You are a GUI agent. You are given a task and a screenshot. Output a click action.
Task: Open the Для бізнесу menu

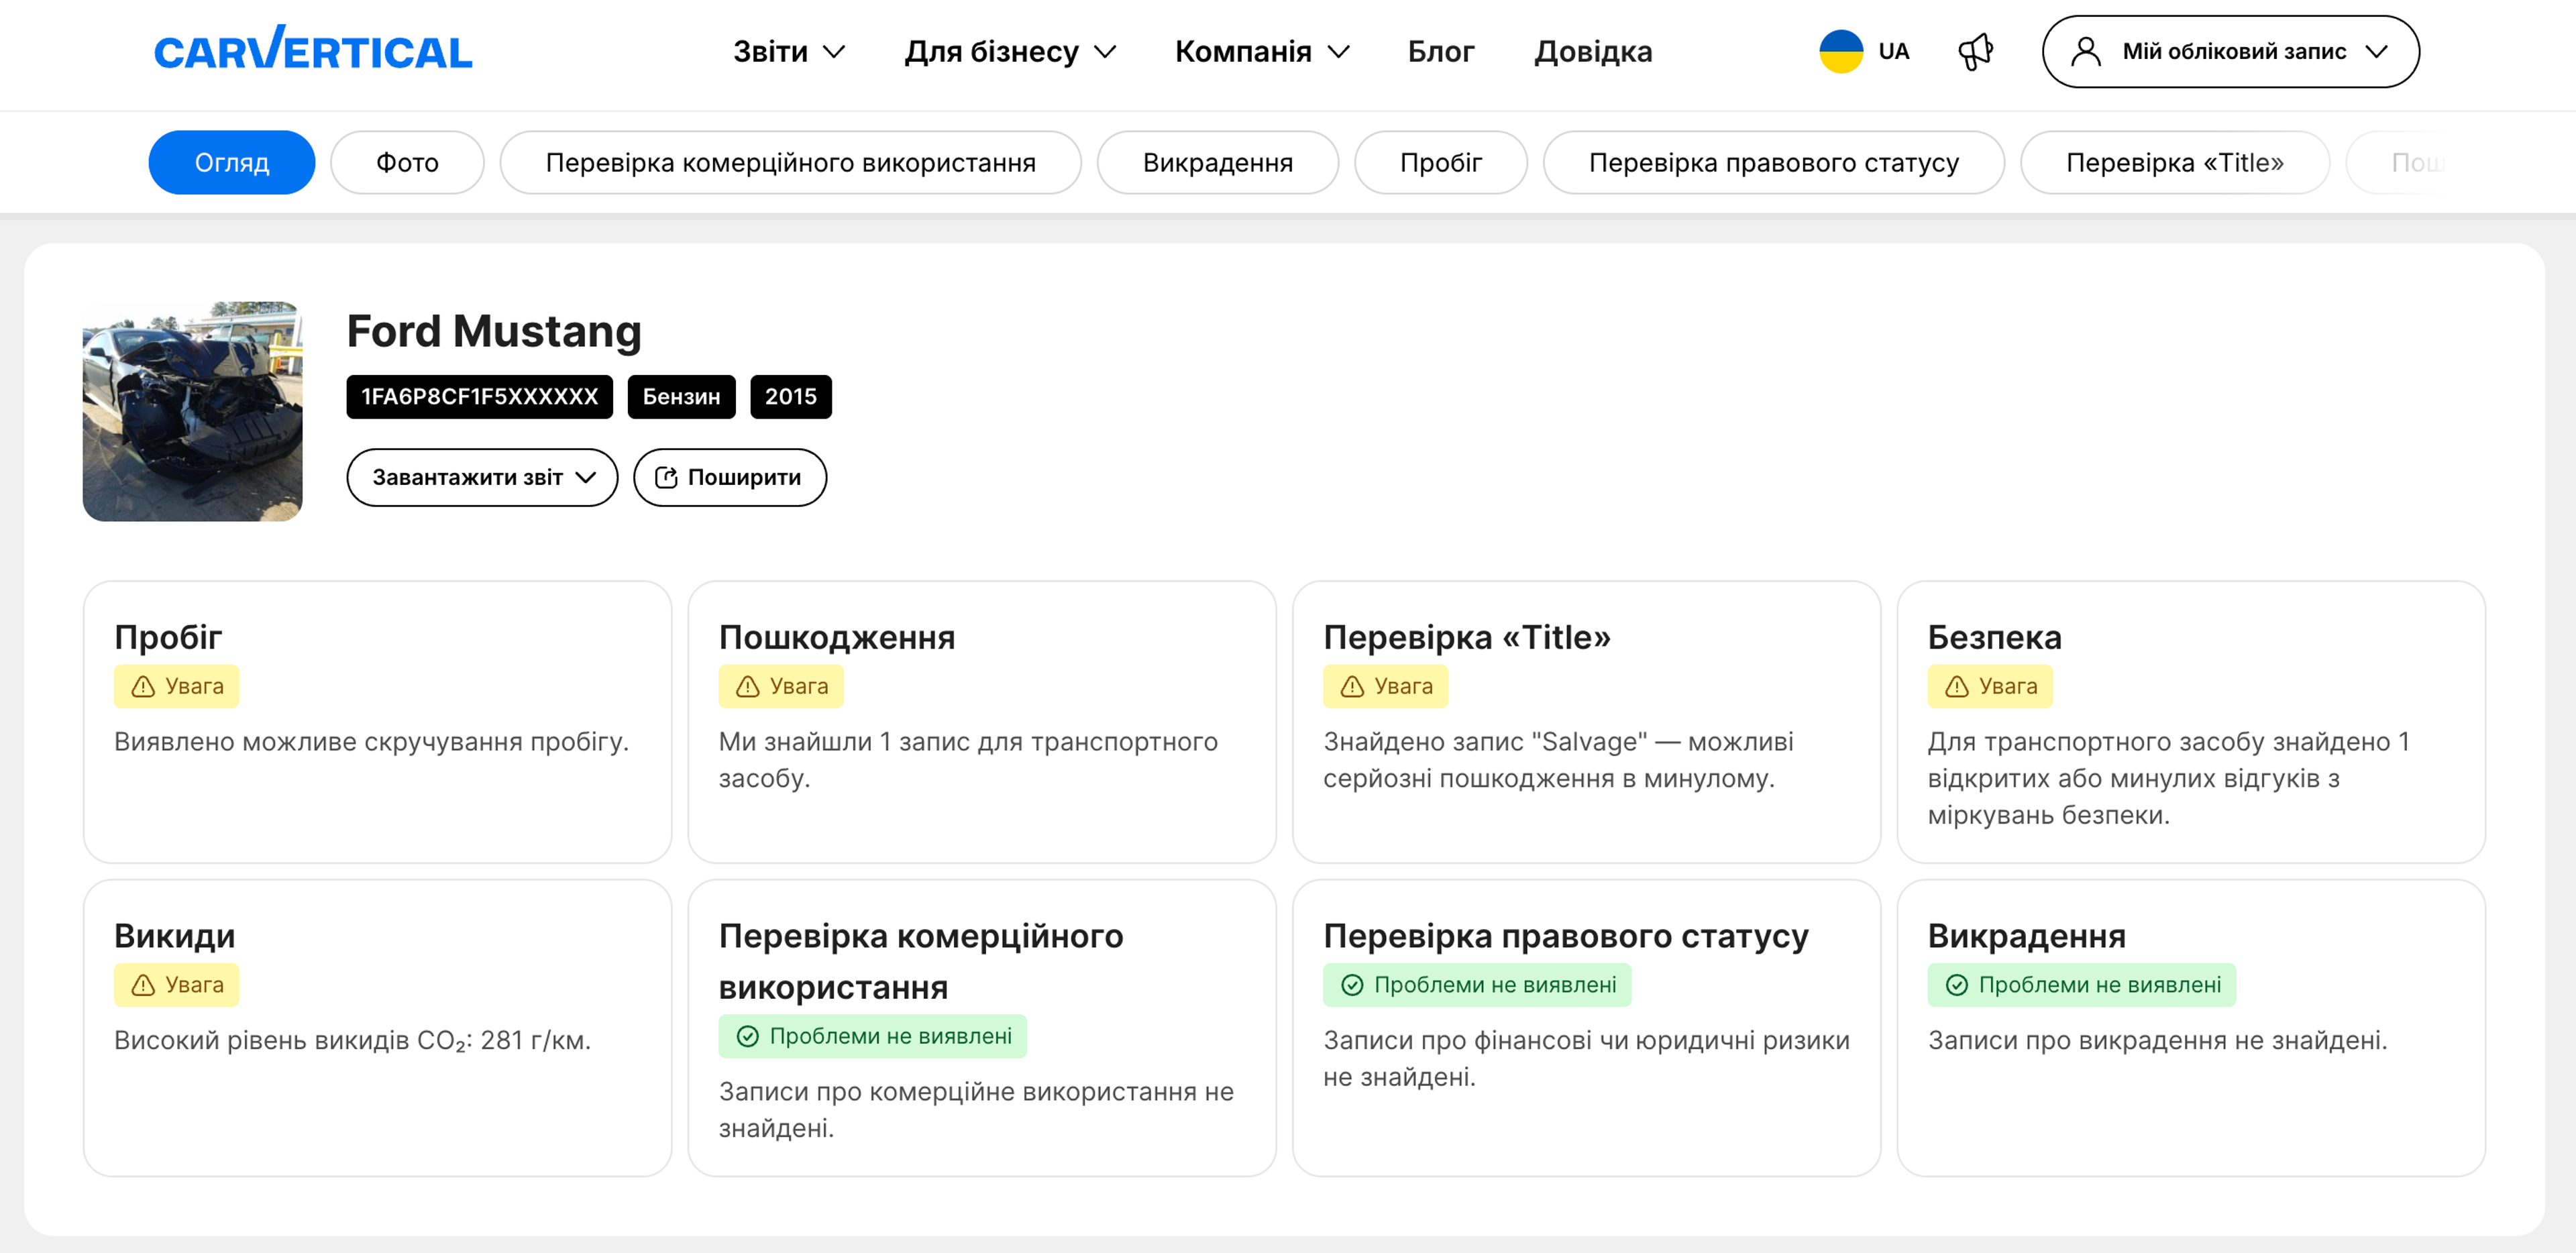[1011, 52]
